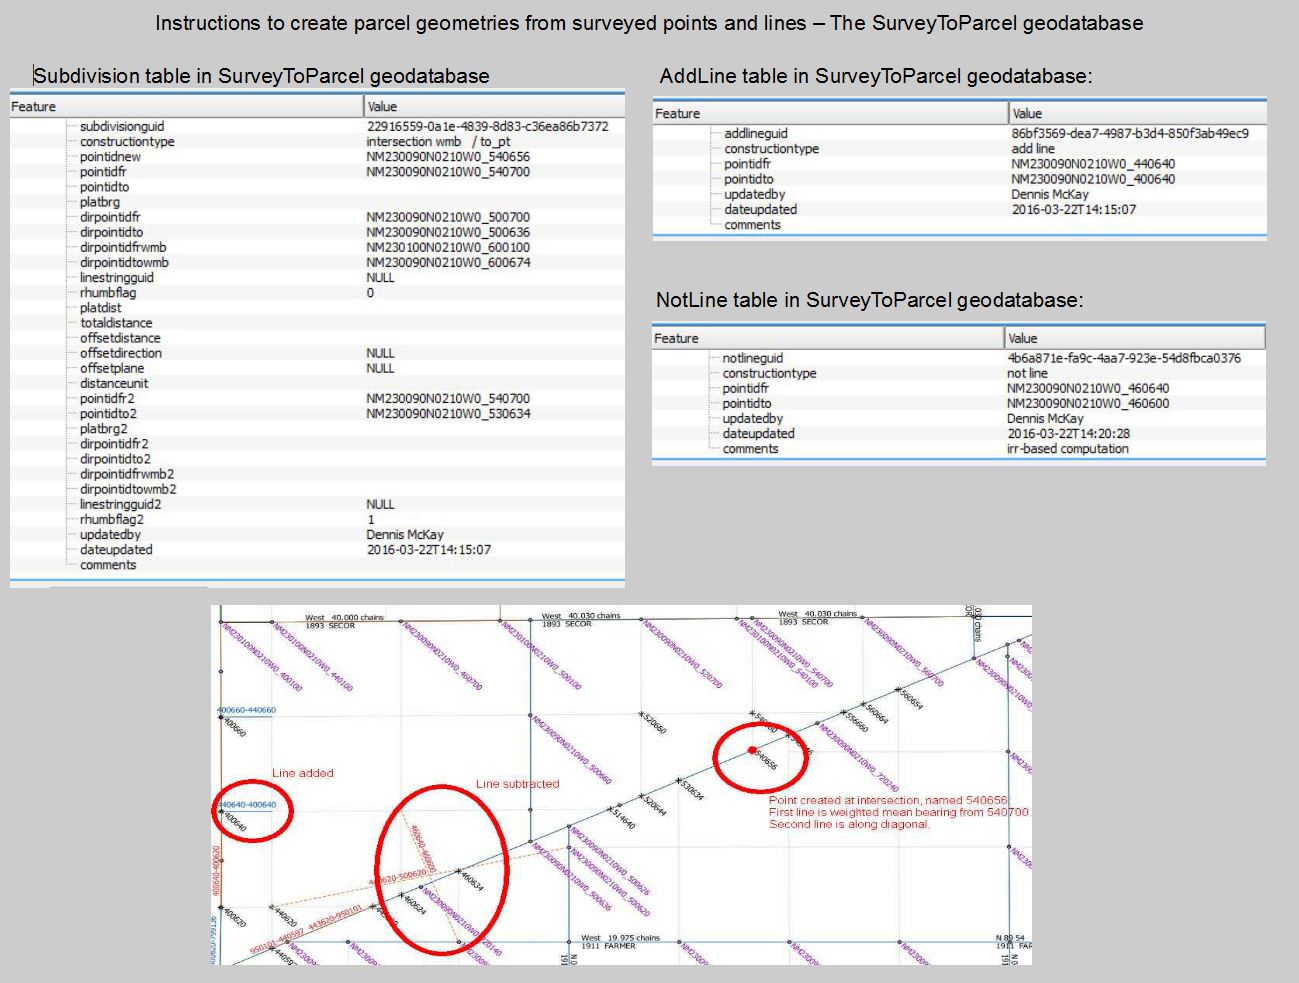Click the NotLine date 2016-03-22T14:20:28

coord(1068,433)
